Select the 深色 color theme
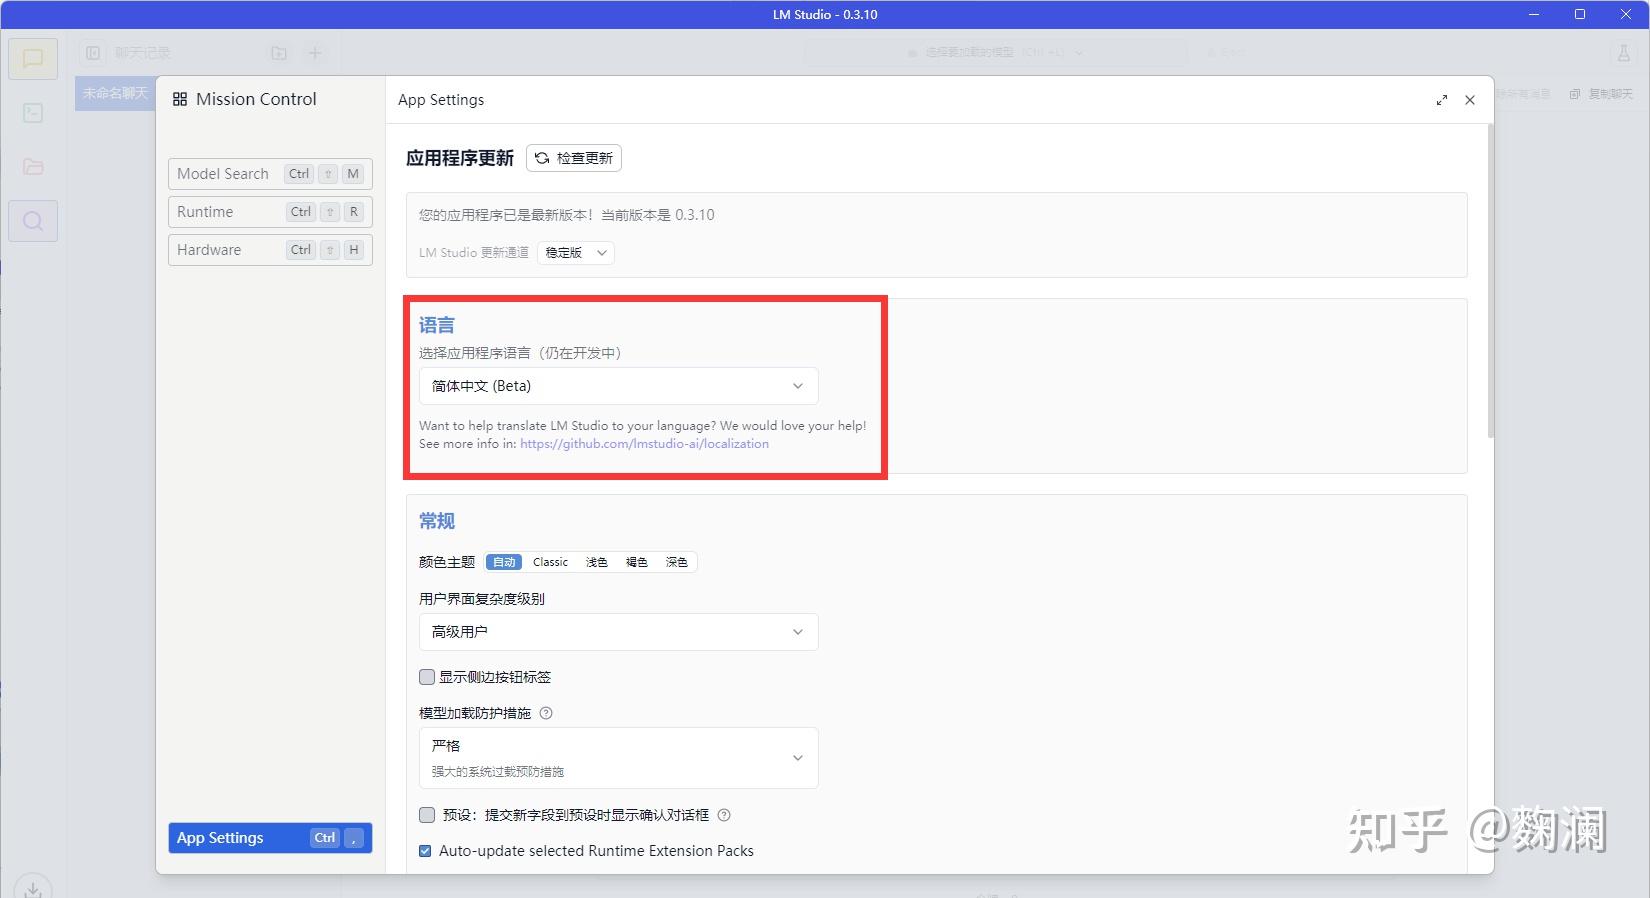This screenshot has height=898, width=1650. click(677, 562)
